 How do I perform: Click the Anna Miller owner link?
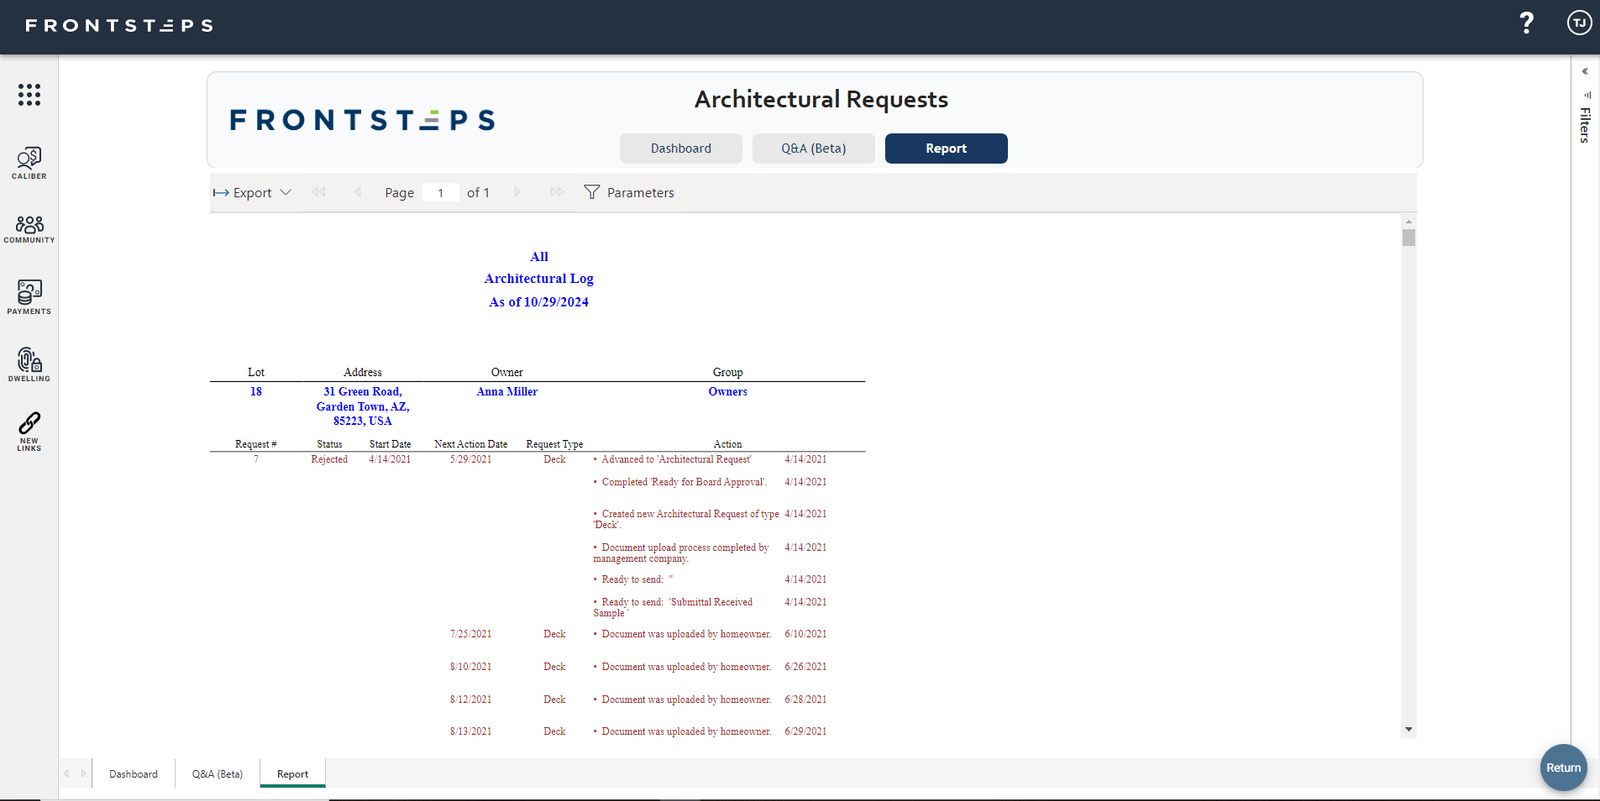507,392
